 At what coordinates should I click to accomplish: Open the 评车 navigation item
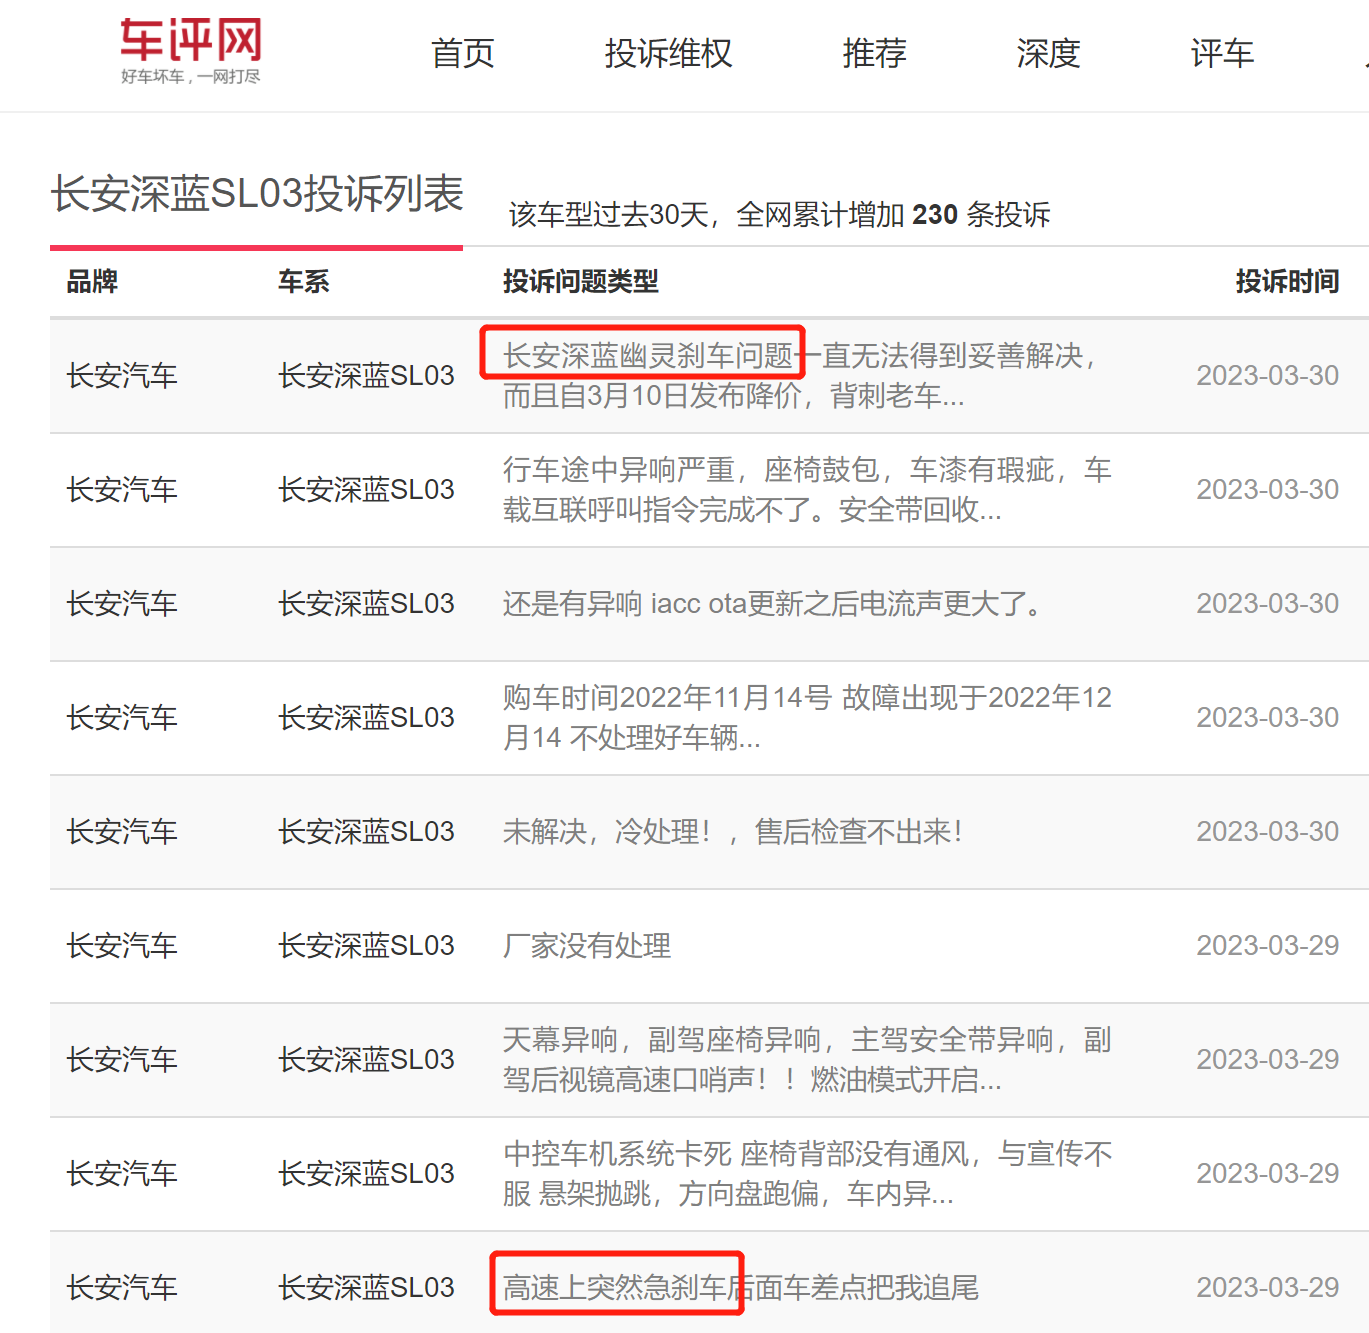point(1223,53)
